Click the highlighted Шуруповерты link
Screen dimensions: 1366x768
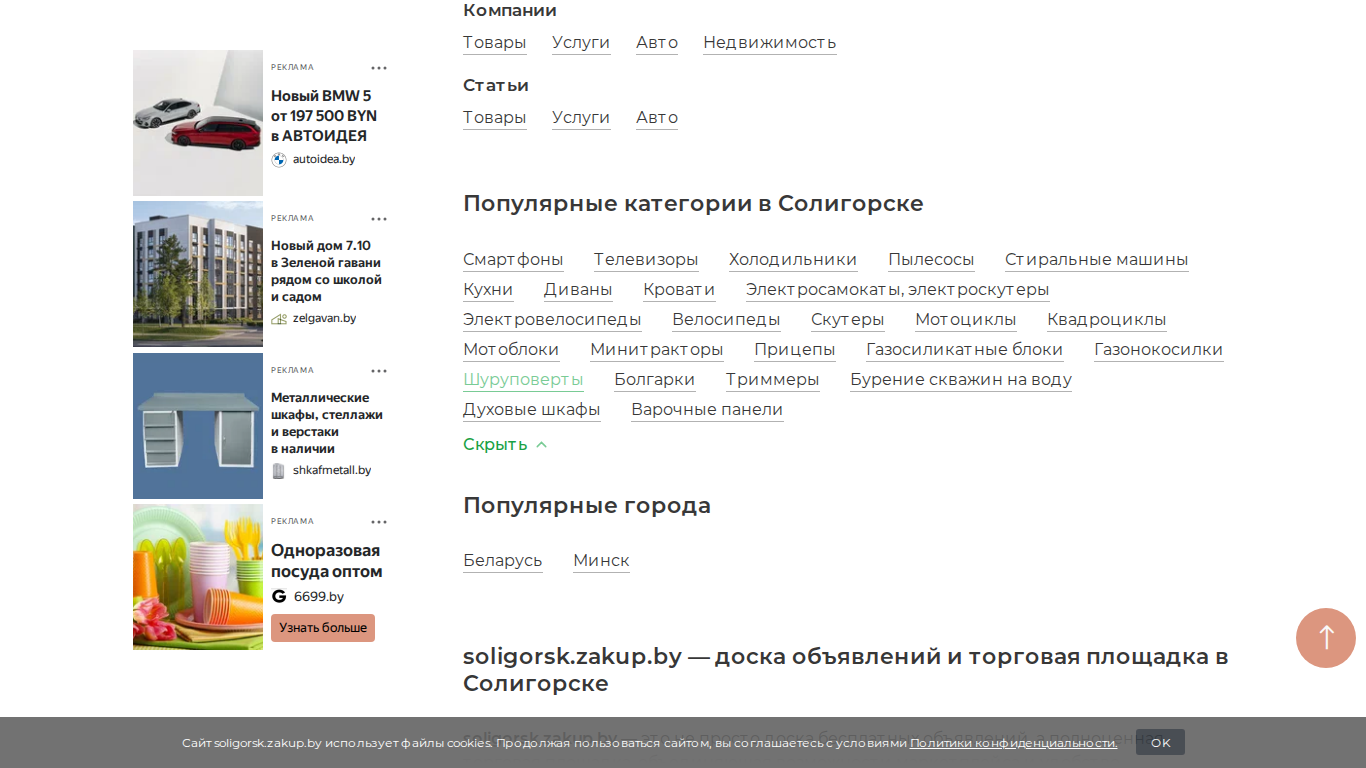coord(523,379)
